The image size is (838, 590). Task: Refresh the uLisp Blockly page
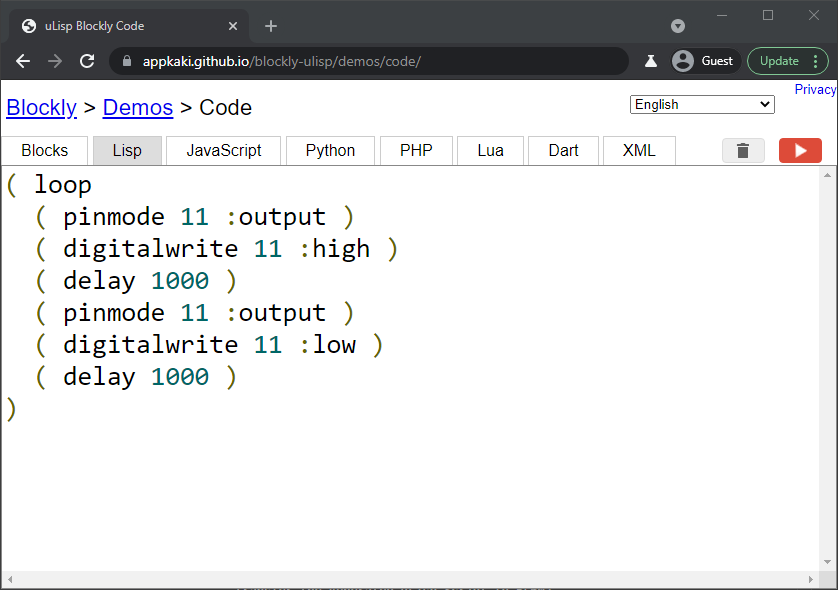tap(87, 60)
